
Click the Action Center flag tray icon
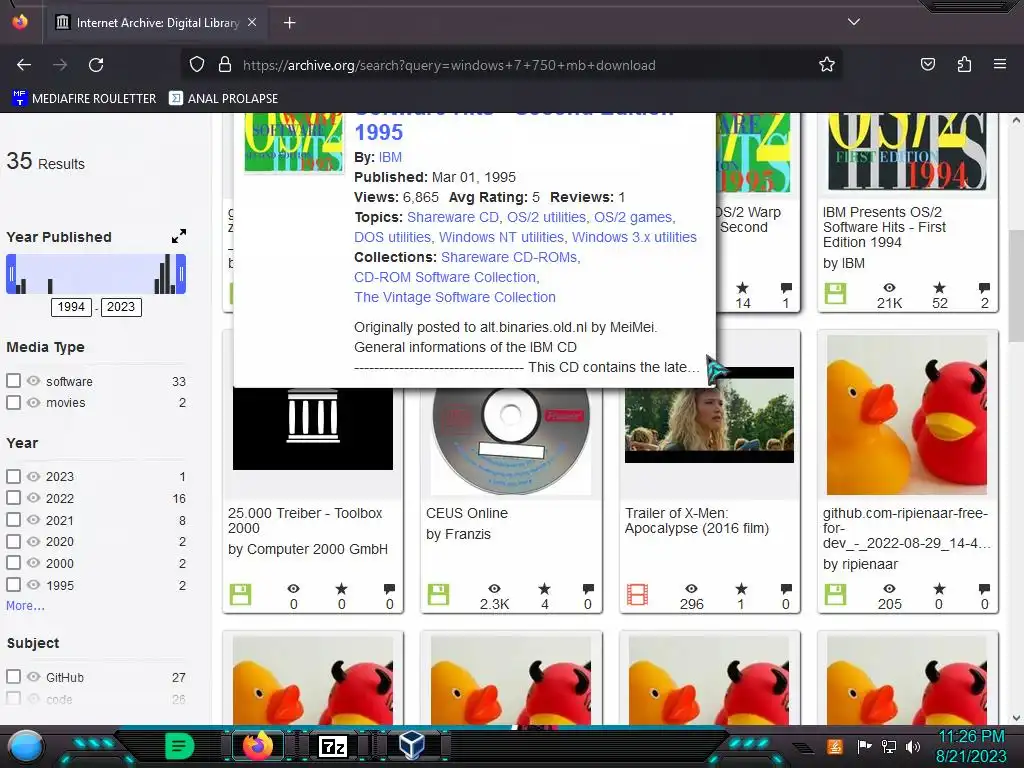click(864, 746)
